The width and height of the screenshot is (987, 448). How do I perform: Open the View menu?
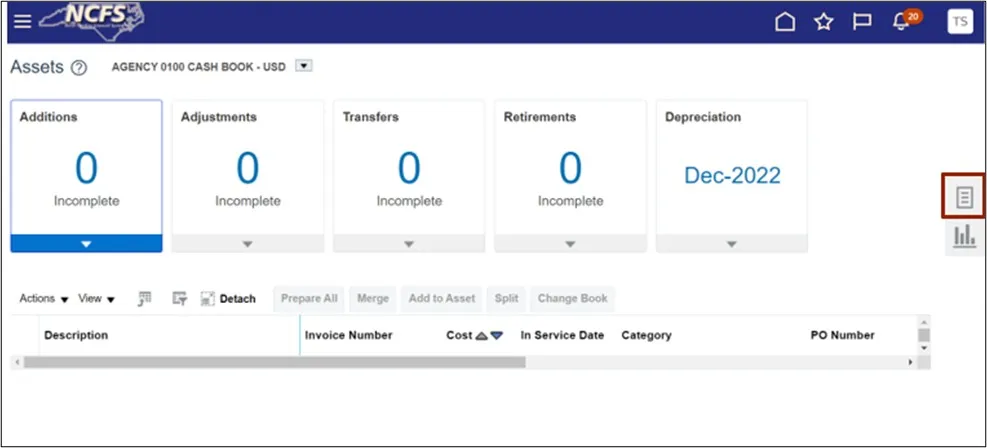(x=96, y=299)
